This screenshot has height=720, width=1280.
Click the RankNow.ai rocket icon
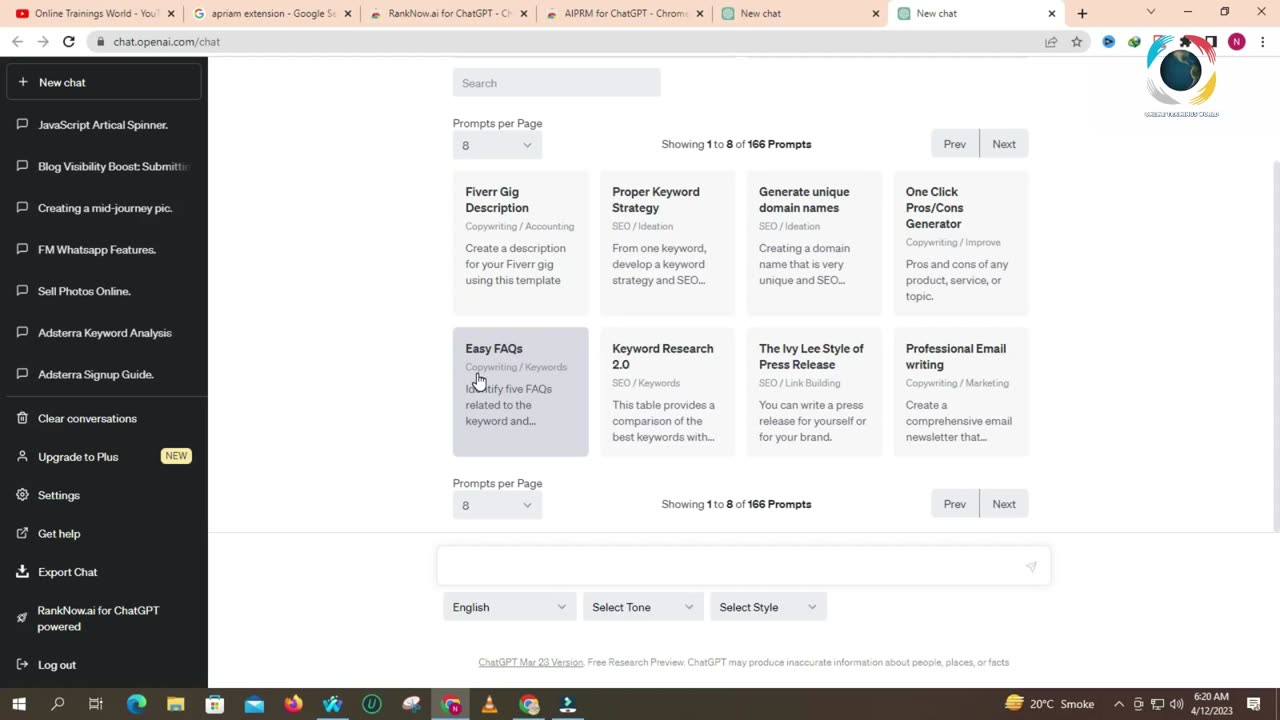click(22, 618)
